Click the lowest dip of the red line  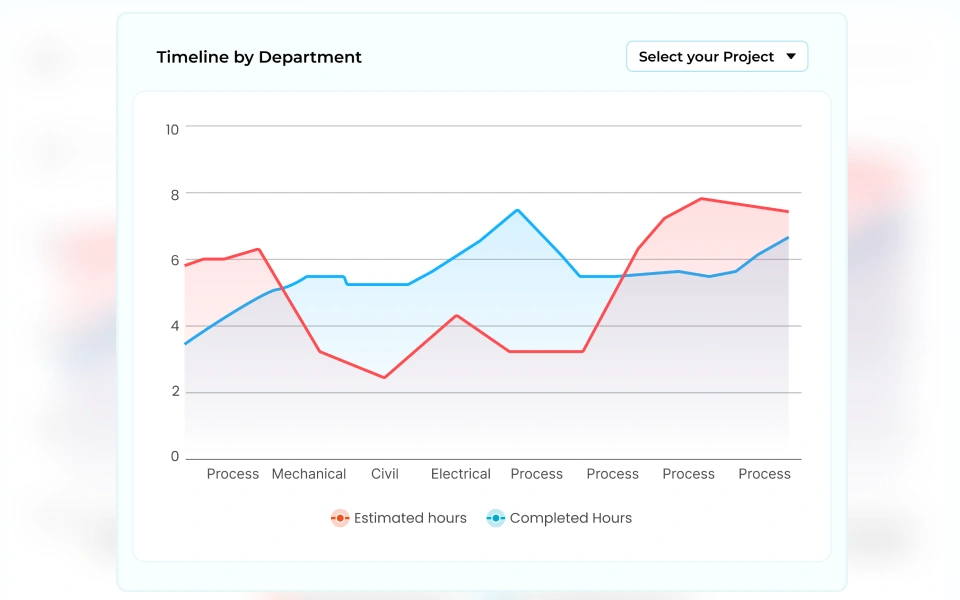(384, 377)
